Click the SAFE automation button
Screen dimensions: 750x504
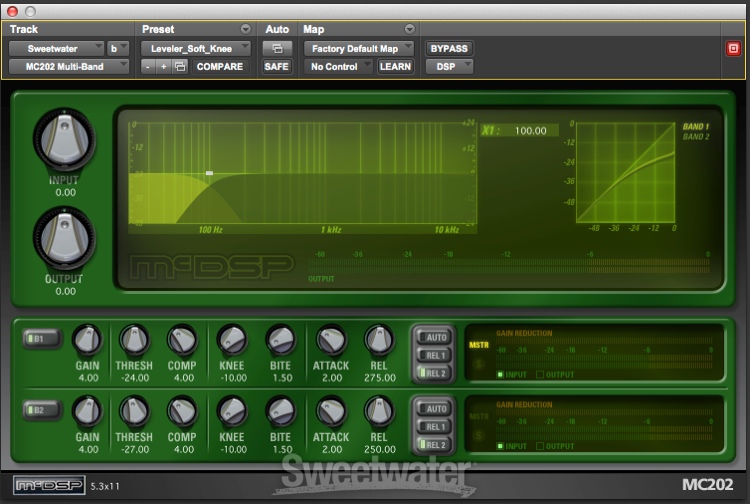pyautogui.click(x=276, y=66)
